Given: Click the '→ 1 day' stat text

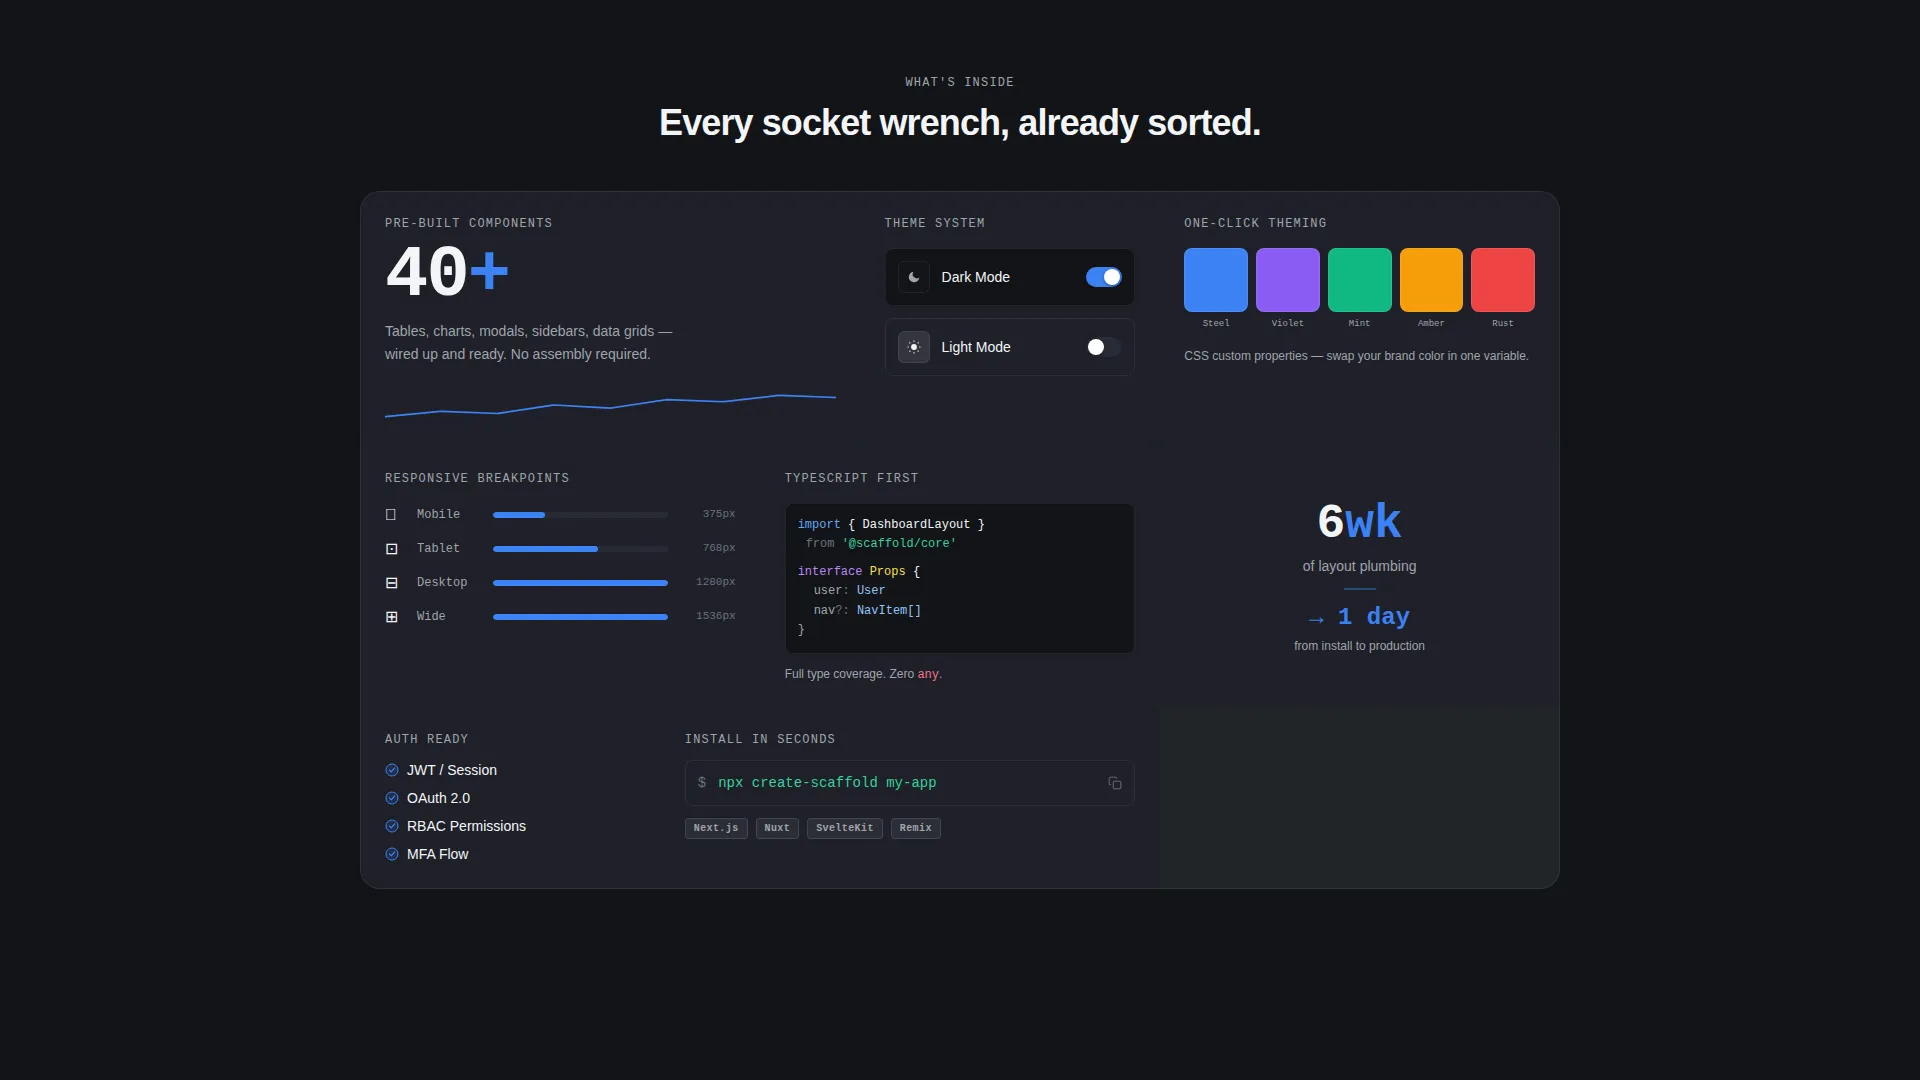Looking at the screenshot, I should (x=1359, y=617).
